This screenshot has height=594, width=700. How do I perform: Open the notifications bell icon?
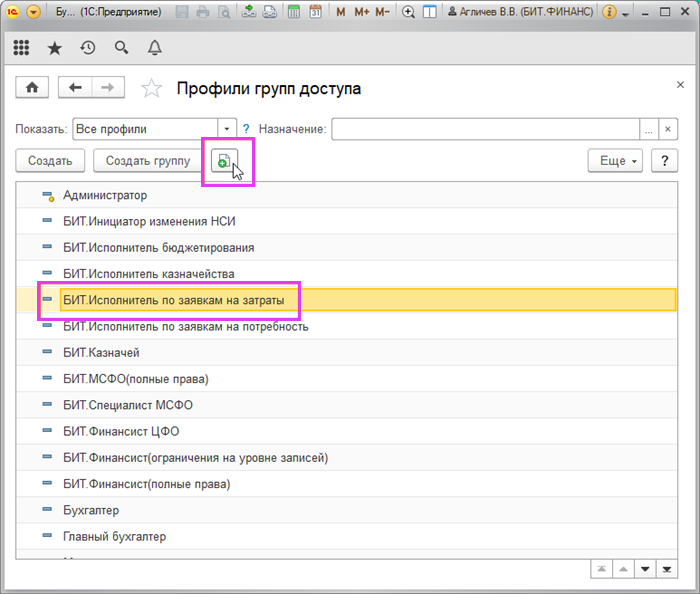click(154, 47)
